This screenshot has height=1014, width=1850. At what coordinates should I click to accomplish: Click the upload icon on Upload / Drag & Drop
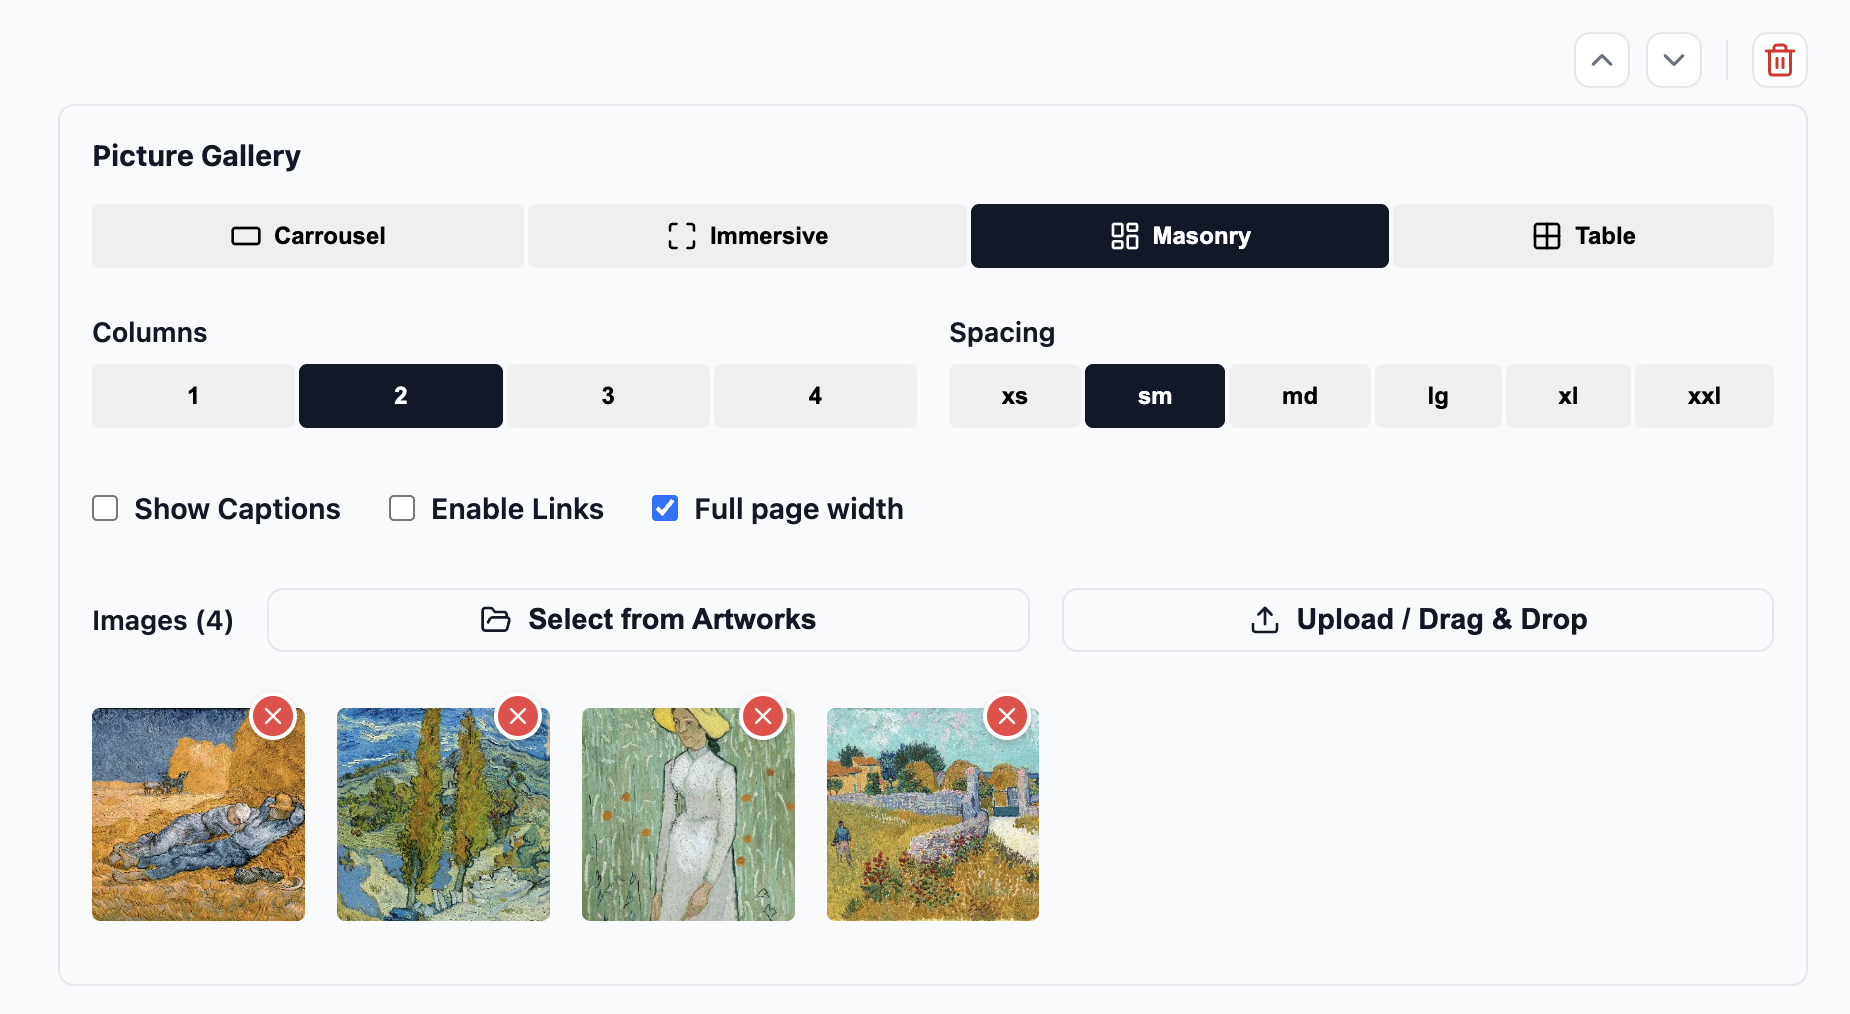click(x=1263, y=620)
